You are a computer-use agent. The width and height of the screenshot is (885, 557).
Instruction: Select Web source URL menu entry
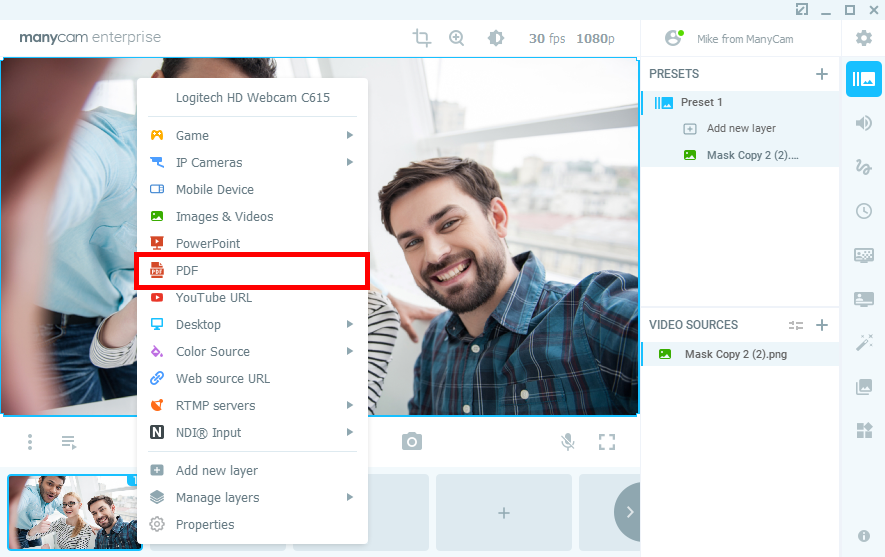pyautogui.click(x=252, y=379)
